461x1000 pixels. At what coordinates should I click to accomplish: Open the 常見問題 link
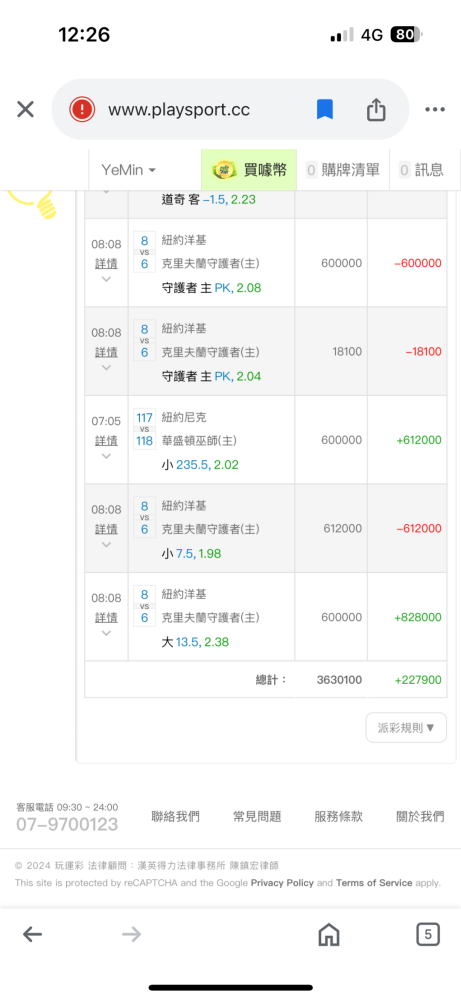257,816
